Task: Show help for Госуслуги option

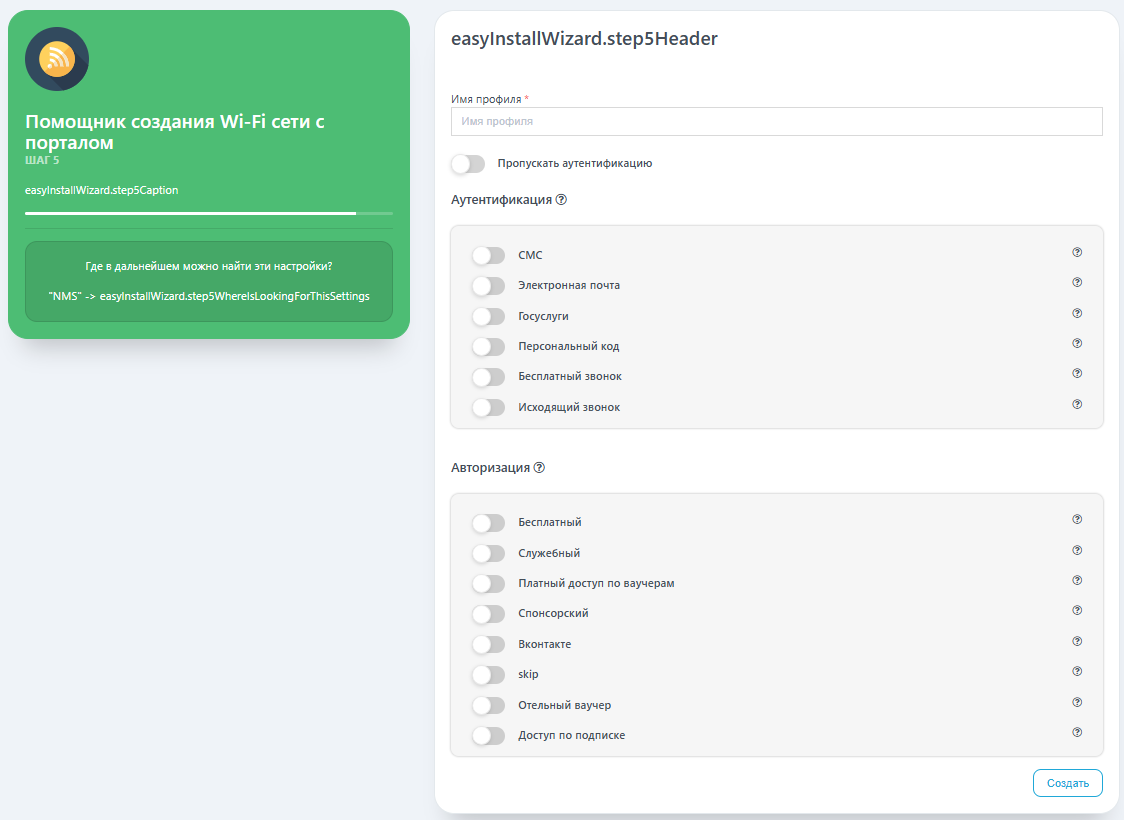Action: [x=1077, y=313]
